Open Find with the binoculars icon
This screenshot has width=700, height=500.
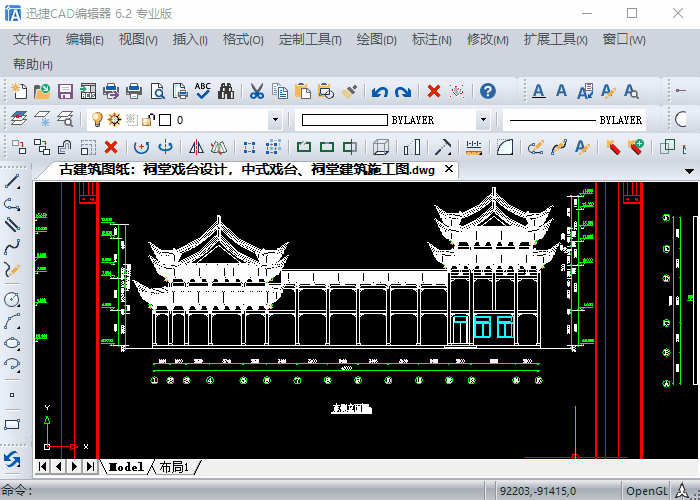click(226, 91)
